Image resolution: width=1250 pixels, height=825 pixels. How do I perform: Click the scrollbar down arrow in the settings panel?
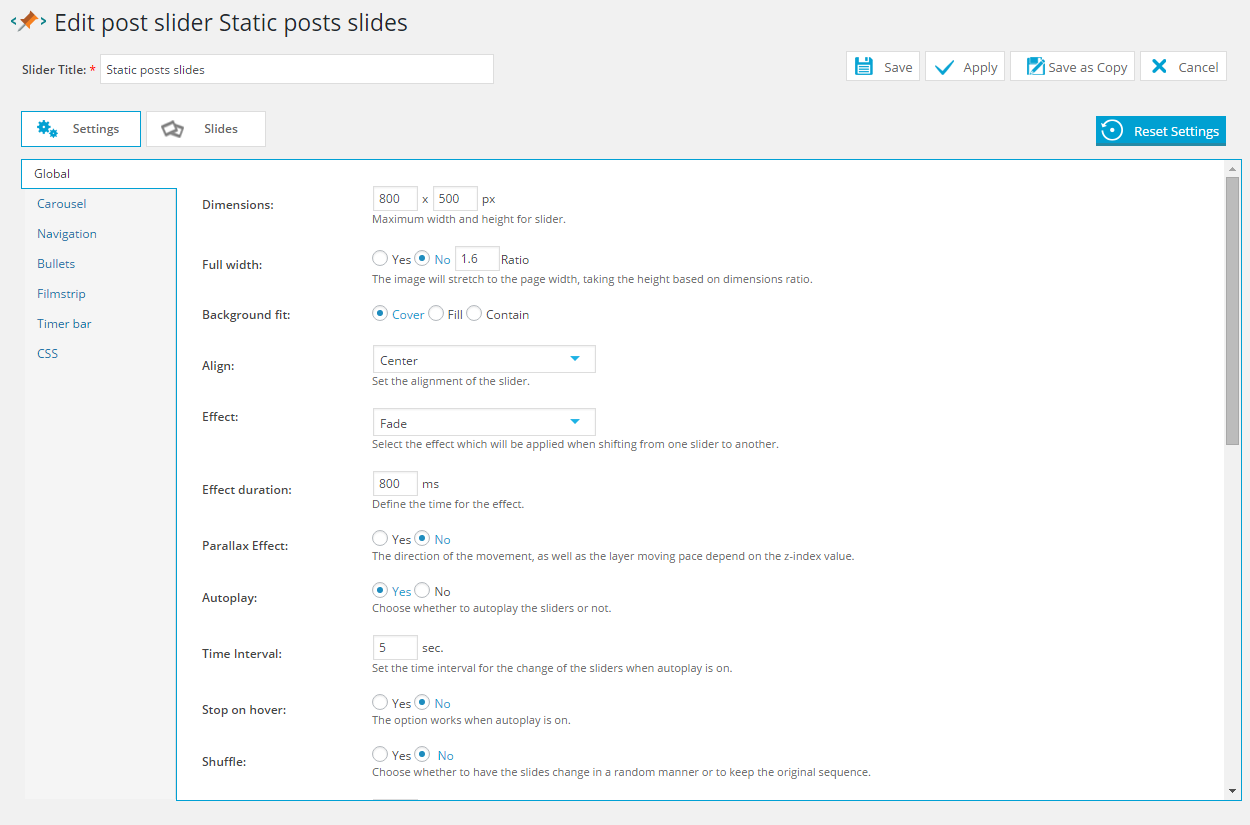1232,791
